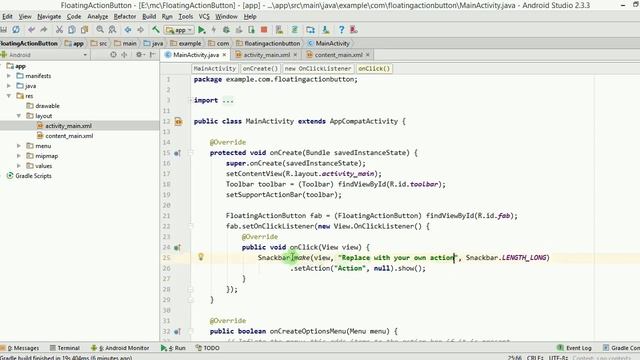Collapse the res folder
Screen dimensions: 640x360
coord(9,96)
